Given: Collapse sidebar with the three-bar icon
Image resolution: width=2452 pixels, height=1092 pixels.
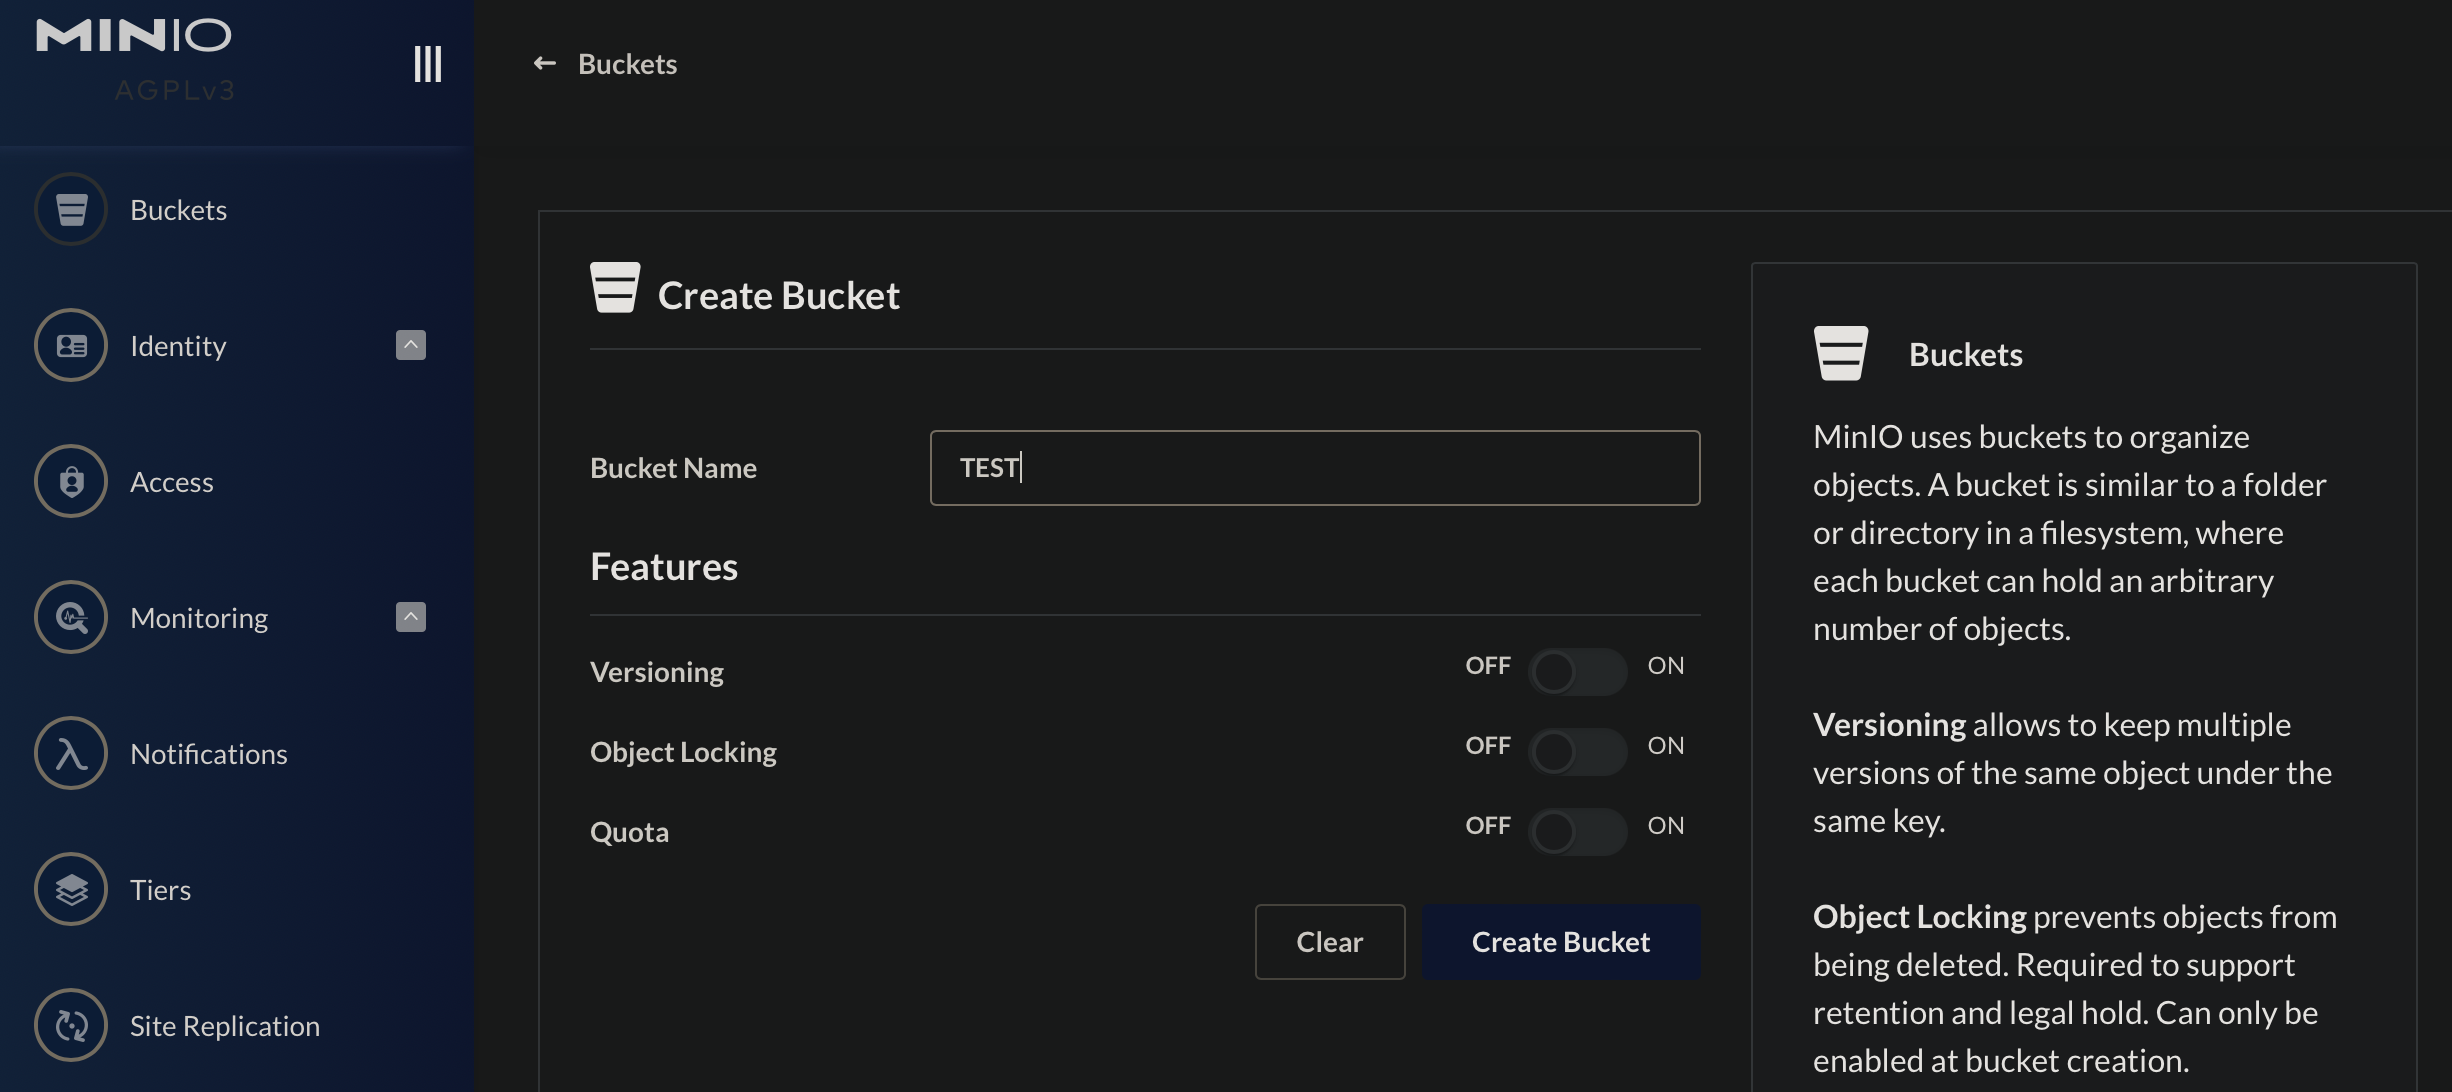Looking at the screenshot, I should coord(428,64).
